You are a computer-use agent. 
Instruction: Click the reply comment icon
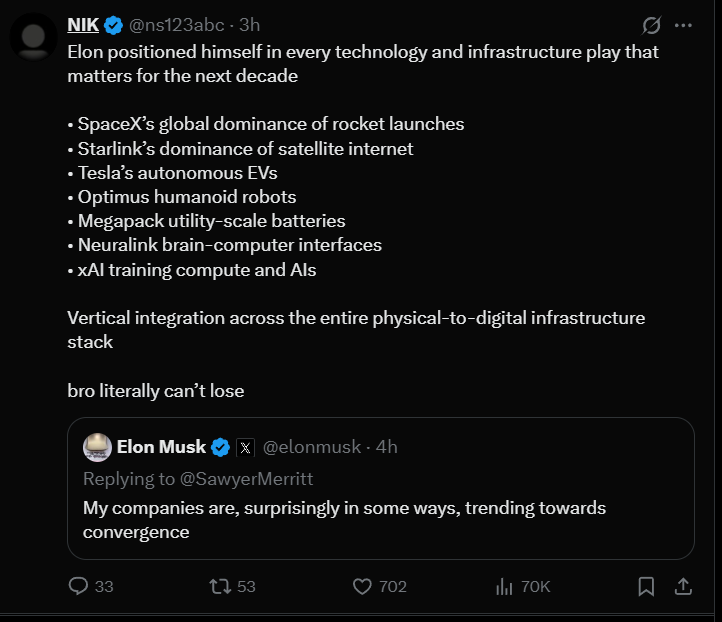79,586
